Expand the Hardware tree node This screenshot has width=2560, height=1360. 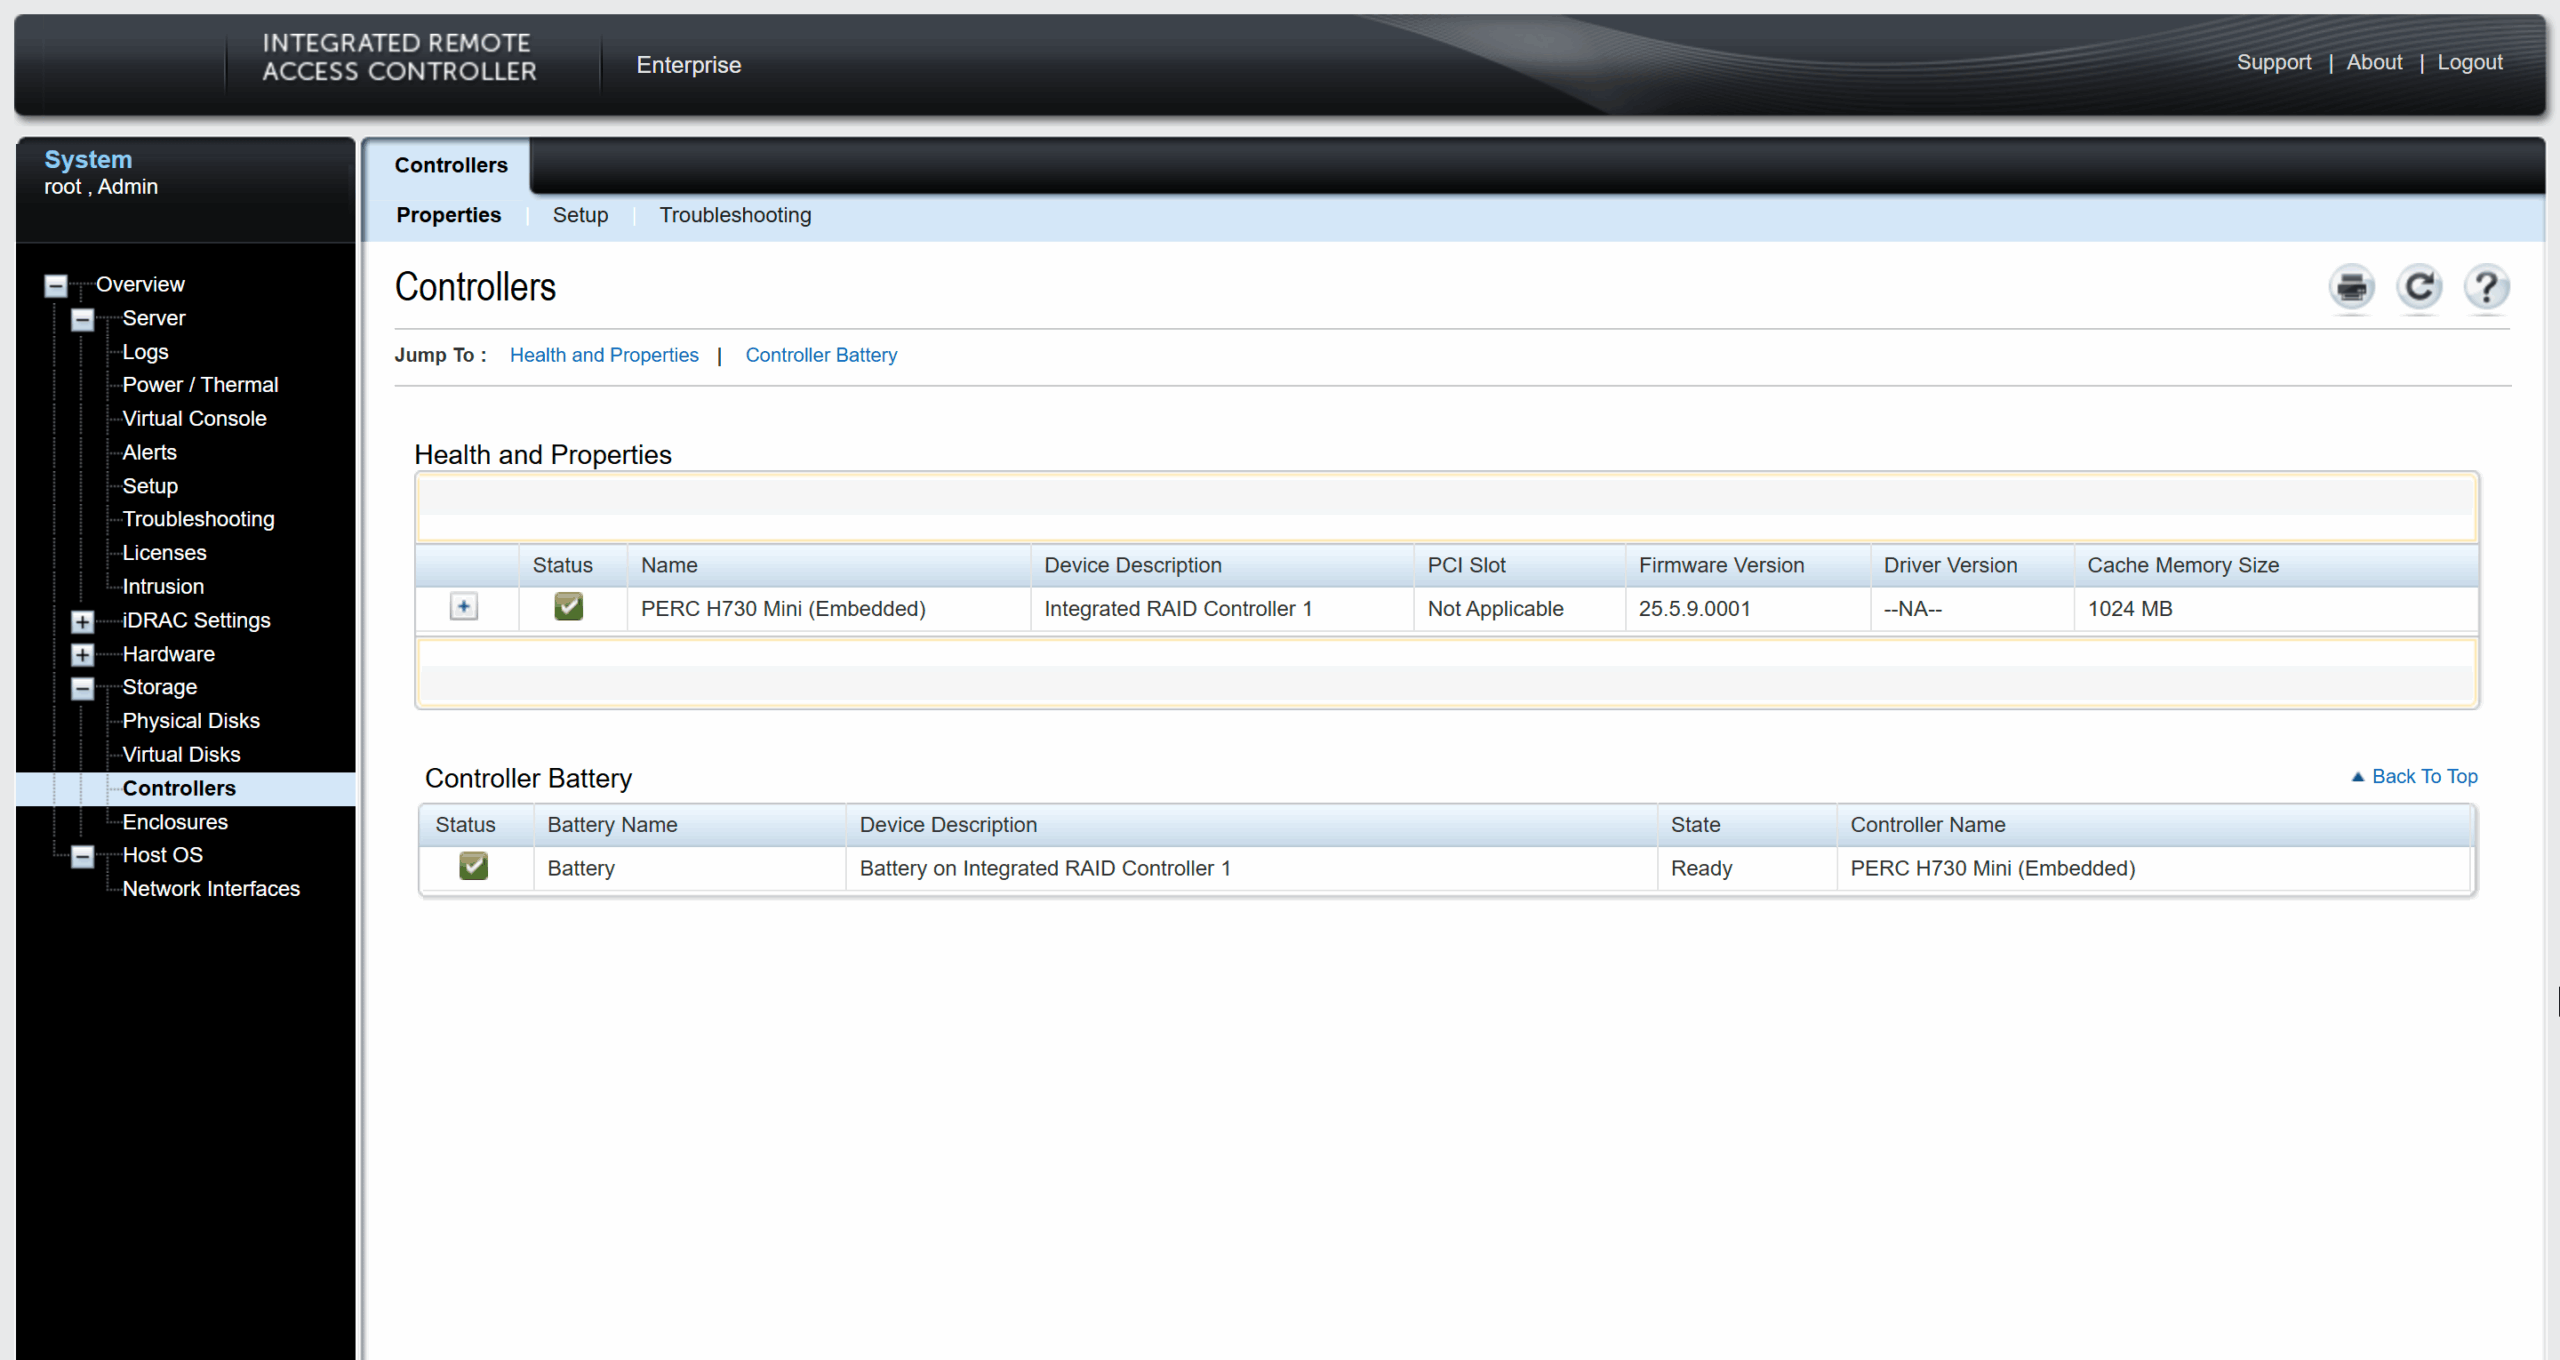[83, 655]
